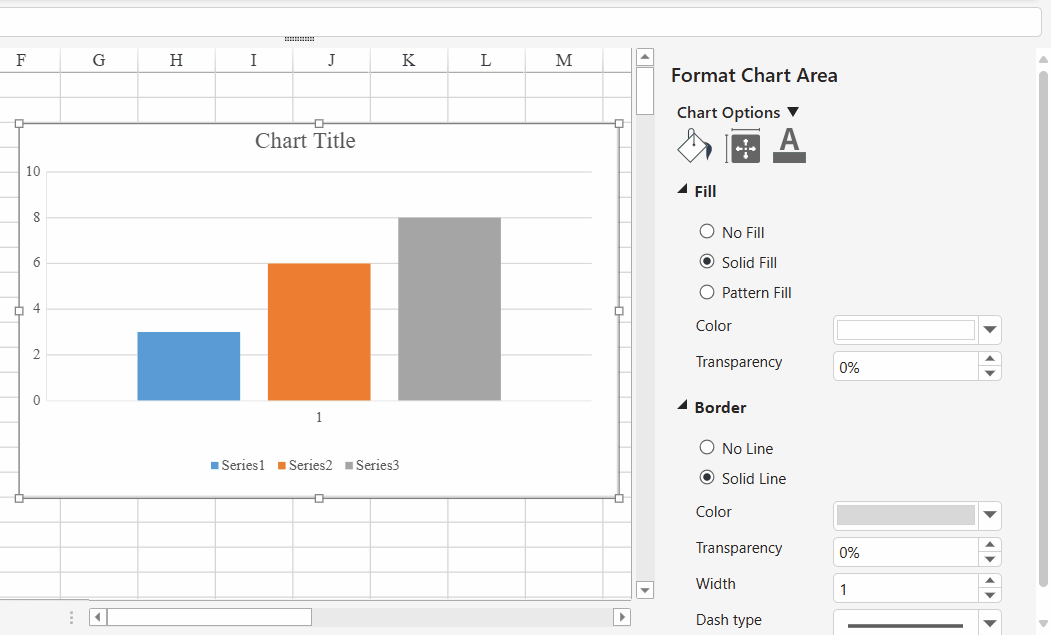Open the fill Color dropdown arrow

click(x=990, y=330)
